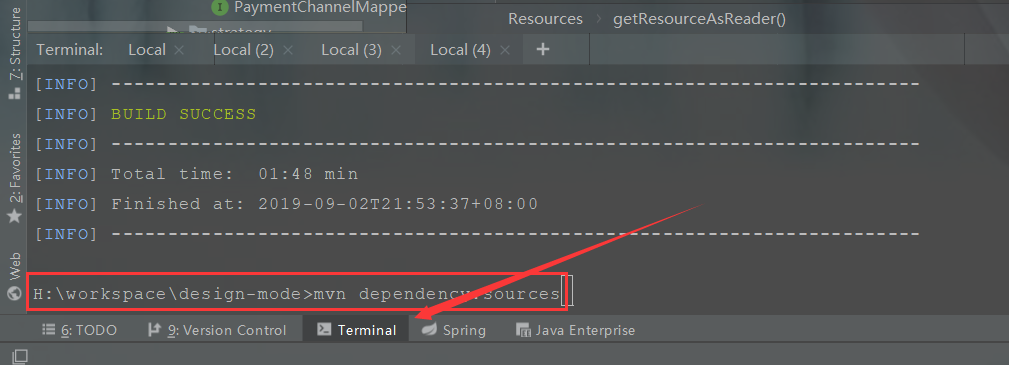Open the Z: Structure side panel
Image resolution: width=1009 pixels, height=365 pixels.
pos(14,53)
